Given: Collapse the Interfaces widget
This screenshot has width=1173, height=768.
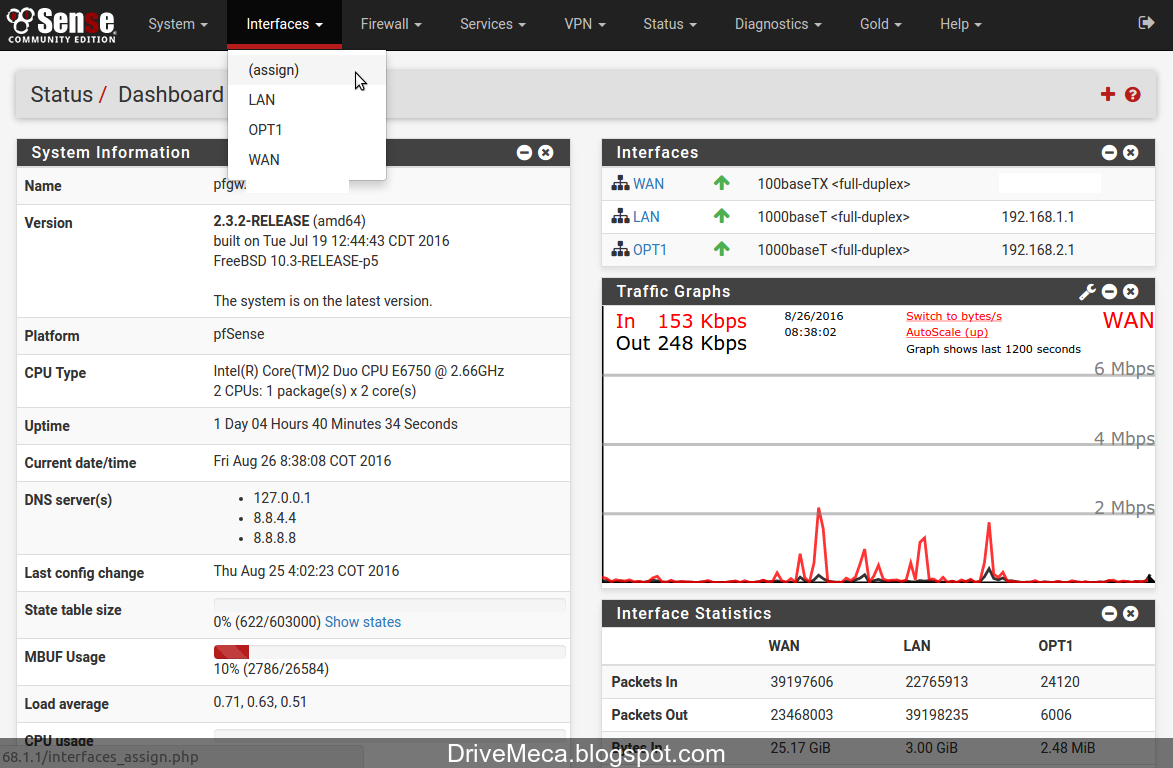Looking at the screenshot, I should (x=1109, y=152).
